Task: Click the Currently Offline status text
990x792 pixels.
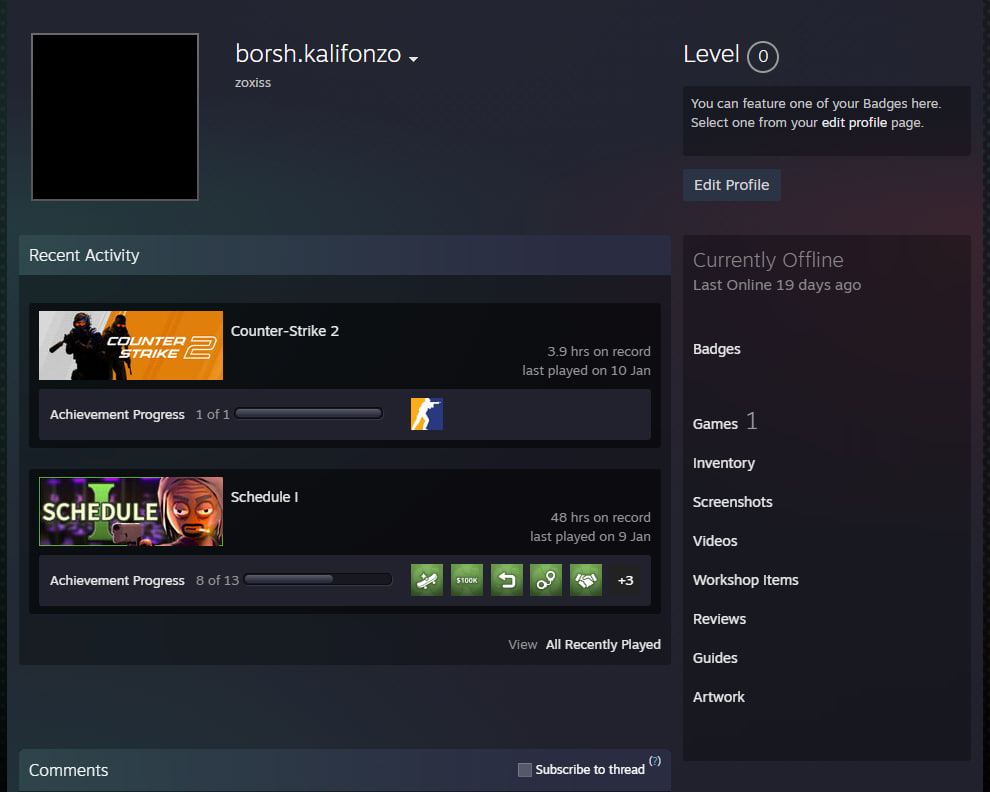Action: coord(768,260)
